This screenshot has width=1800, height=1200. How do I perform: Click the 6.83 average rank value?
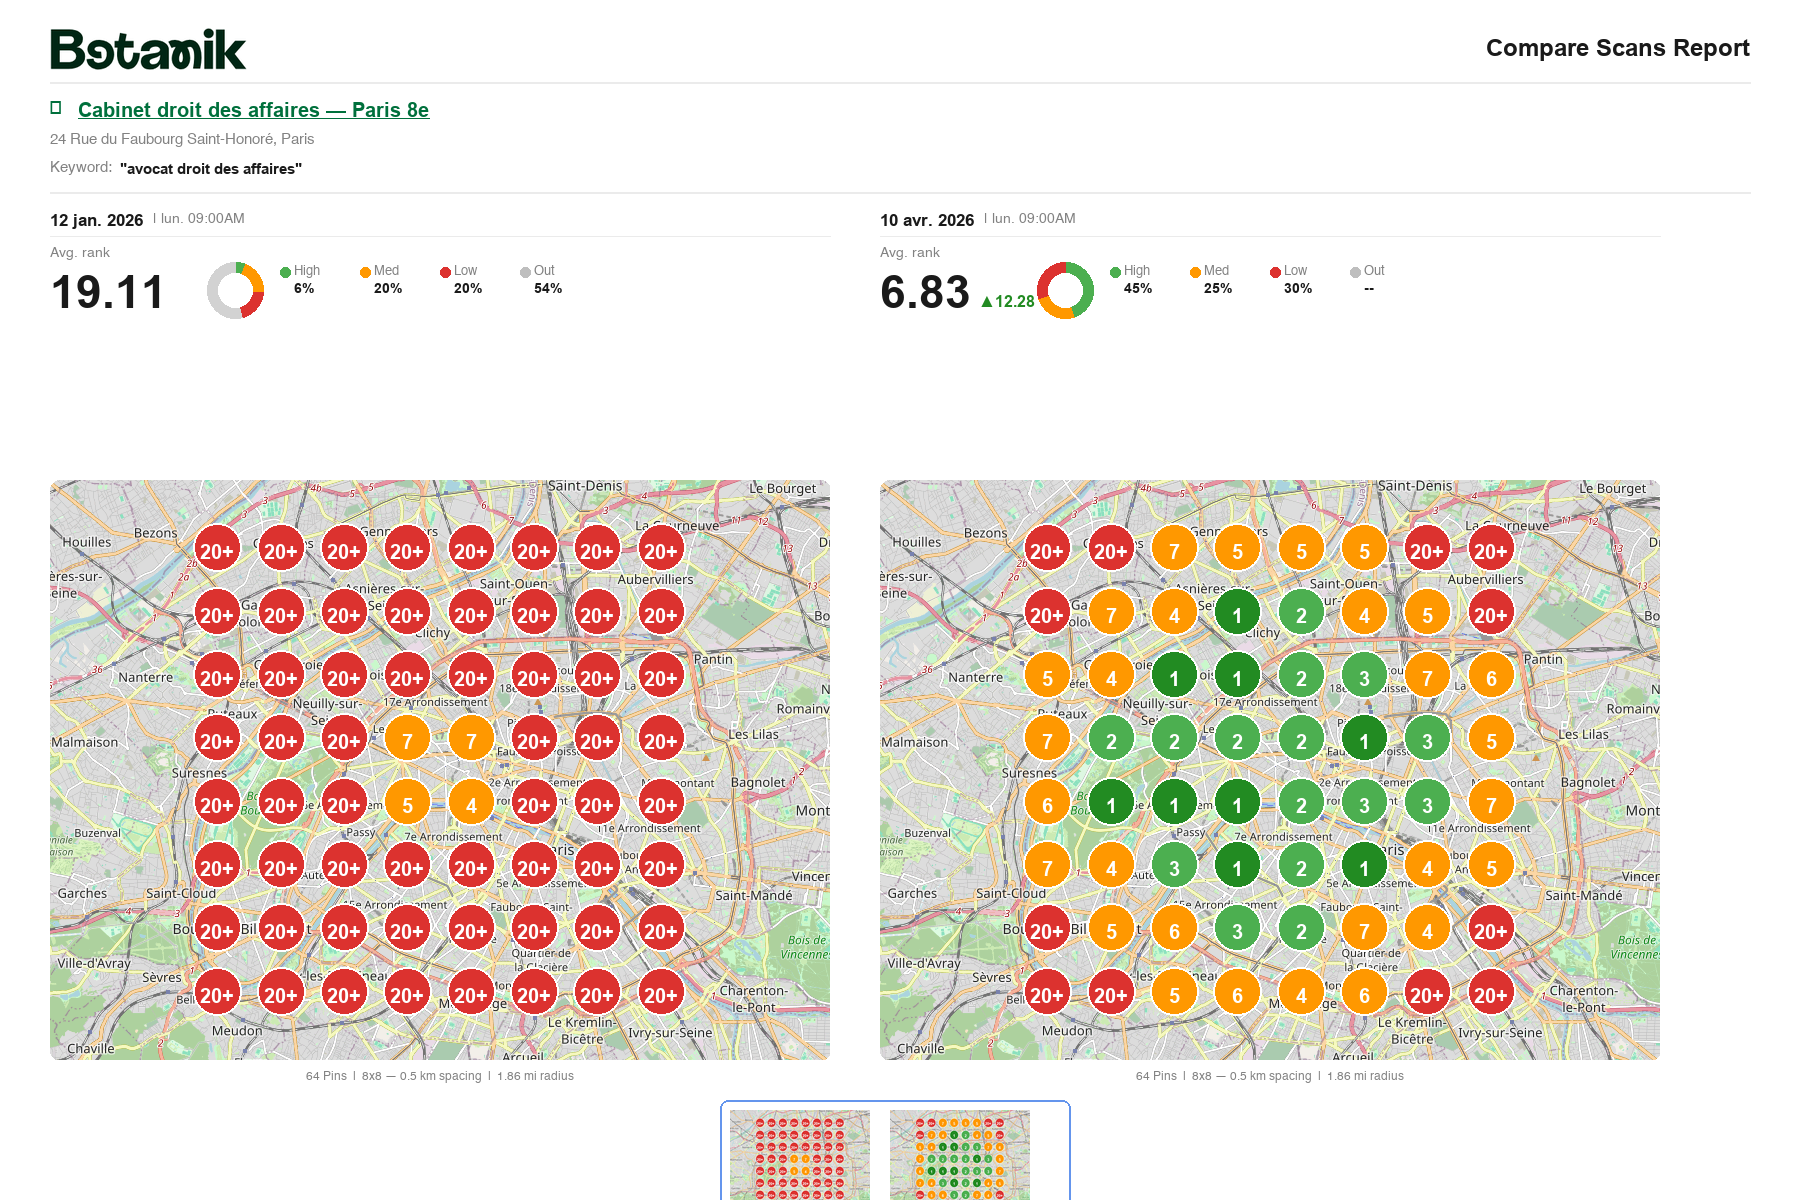click(x=925, y=293)
